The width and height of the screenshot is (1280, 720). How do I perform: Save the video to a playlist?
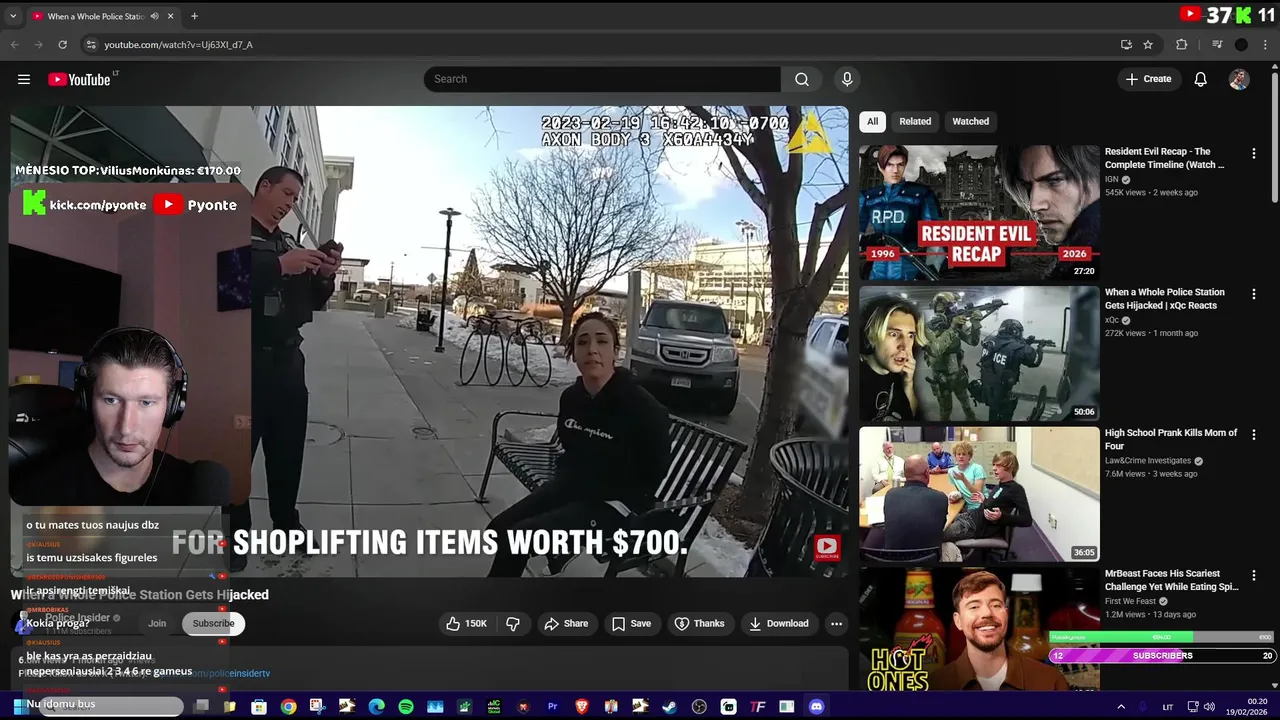tap(631, 623)
